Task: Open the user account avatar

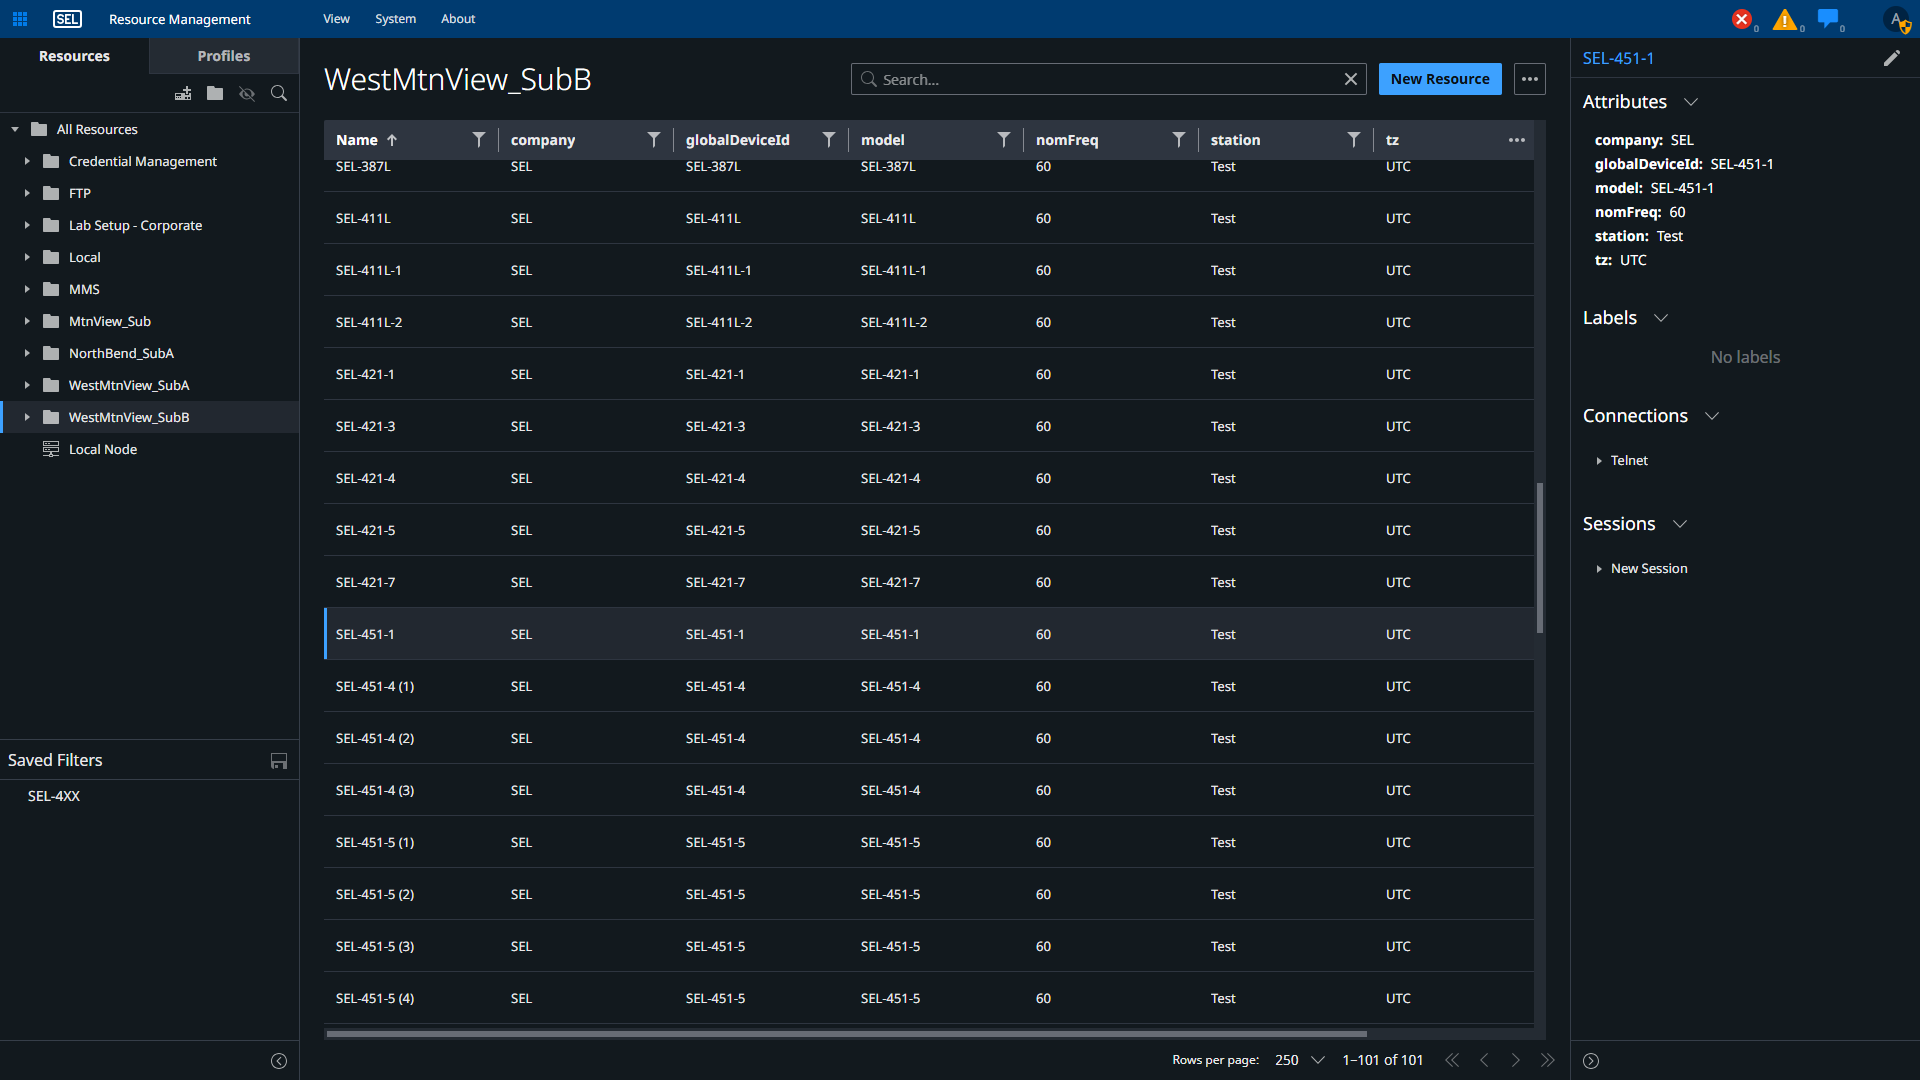Action: pyautogui.click(x=1896, y=19)
